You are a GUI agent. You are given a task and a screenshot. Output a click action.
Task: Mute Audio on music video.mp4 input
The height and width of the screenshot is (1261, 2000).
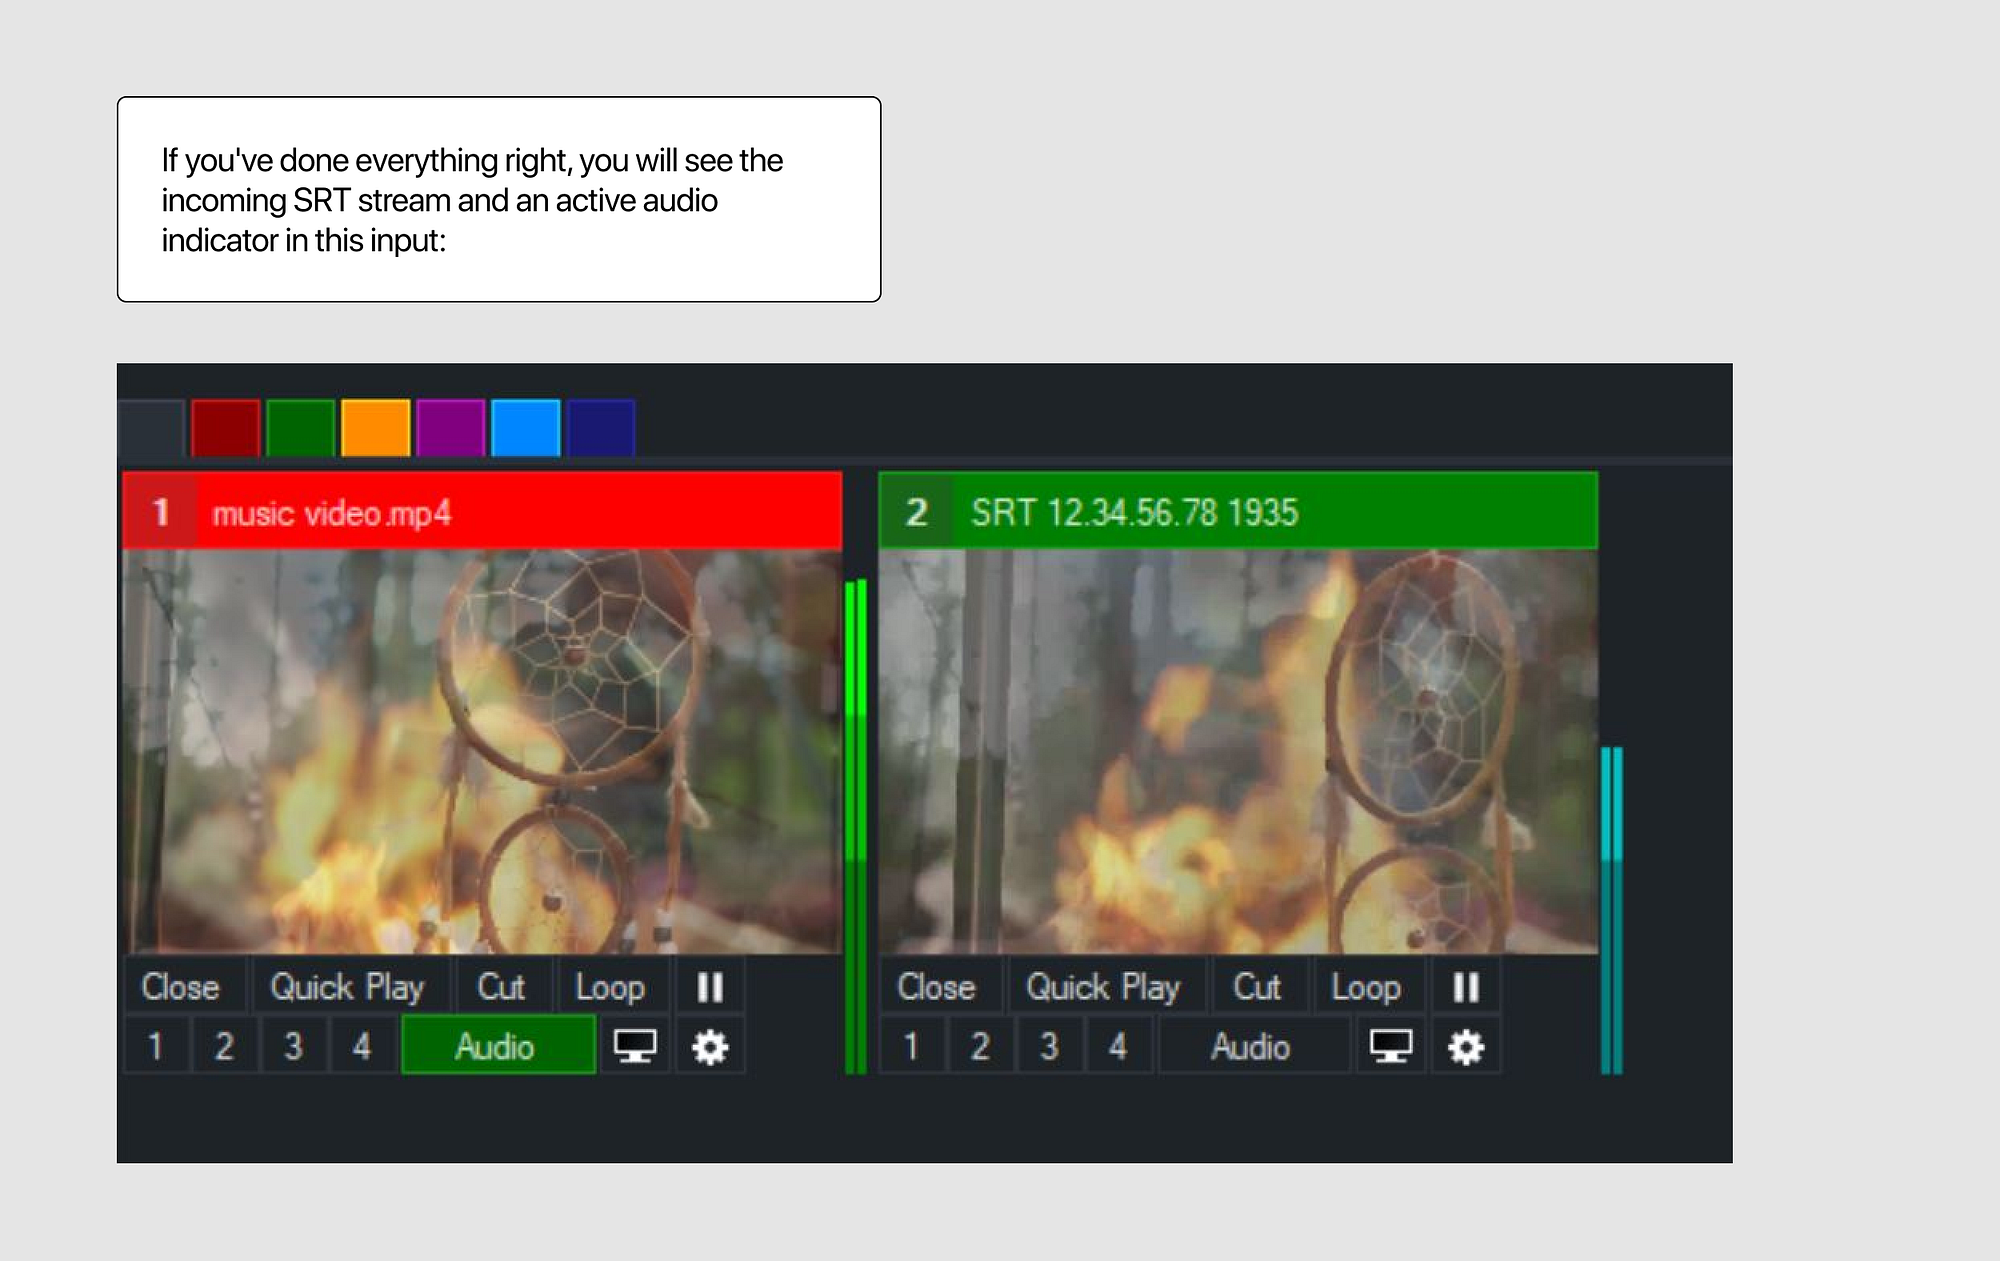(498, 1045)
